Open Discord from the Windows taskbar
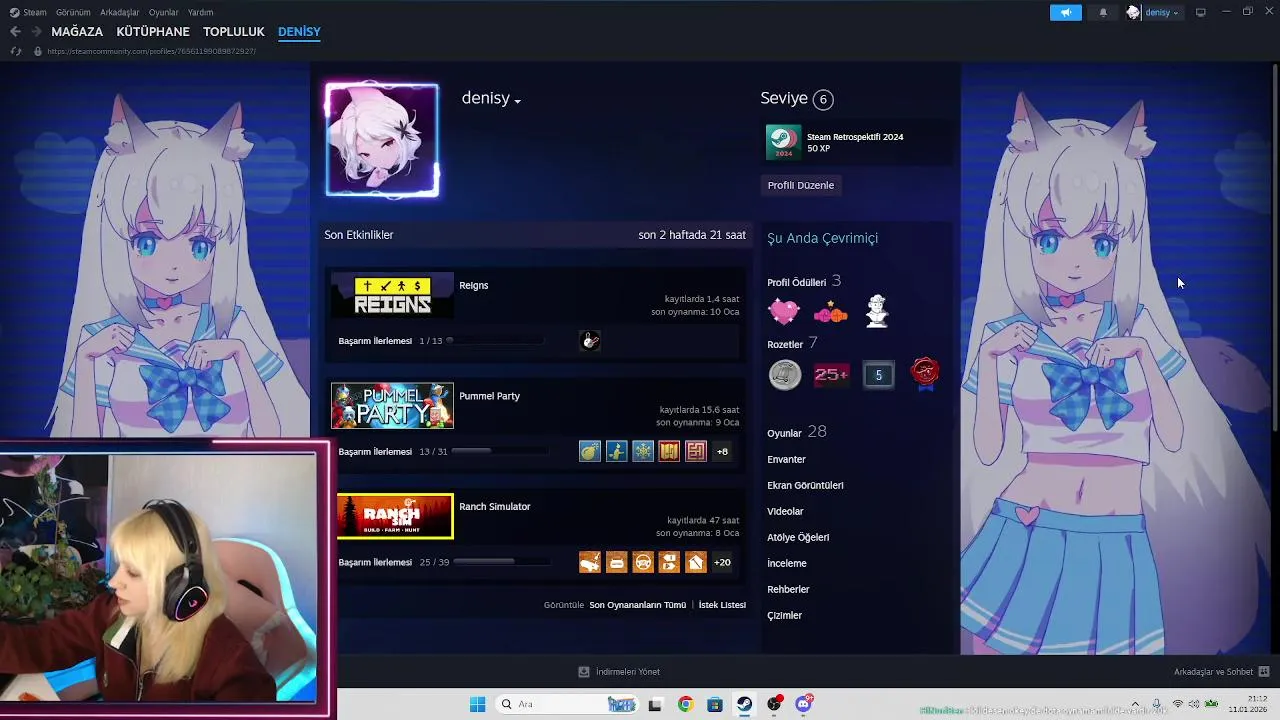 (x=804, y=704)
